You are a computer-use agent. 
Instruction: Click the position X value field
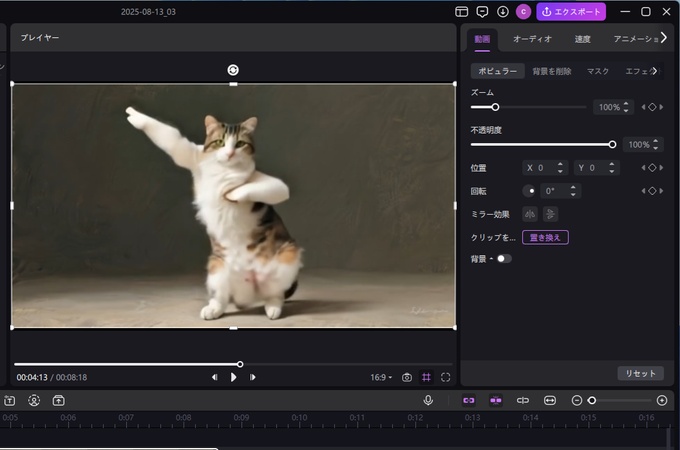[539, 168]
